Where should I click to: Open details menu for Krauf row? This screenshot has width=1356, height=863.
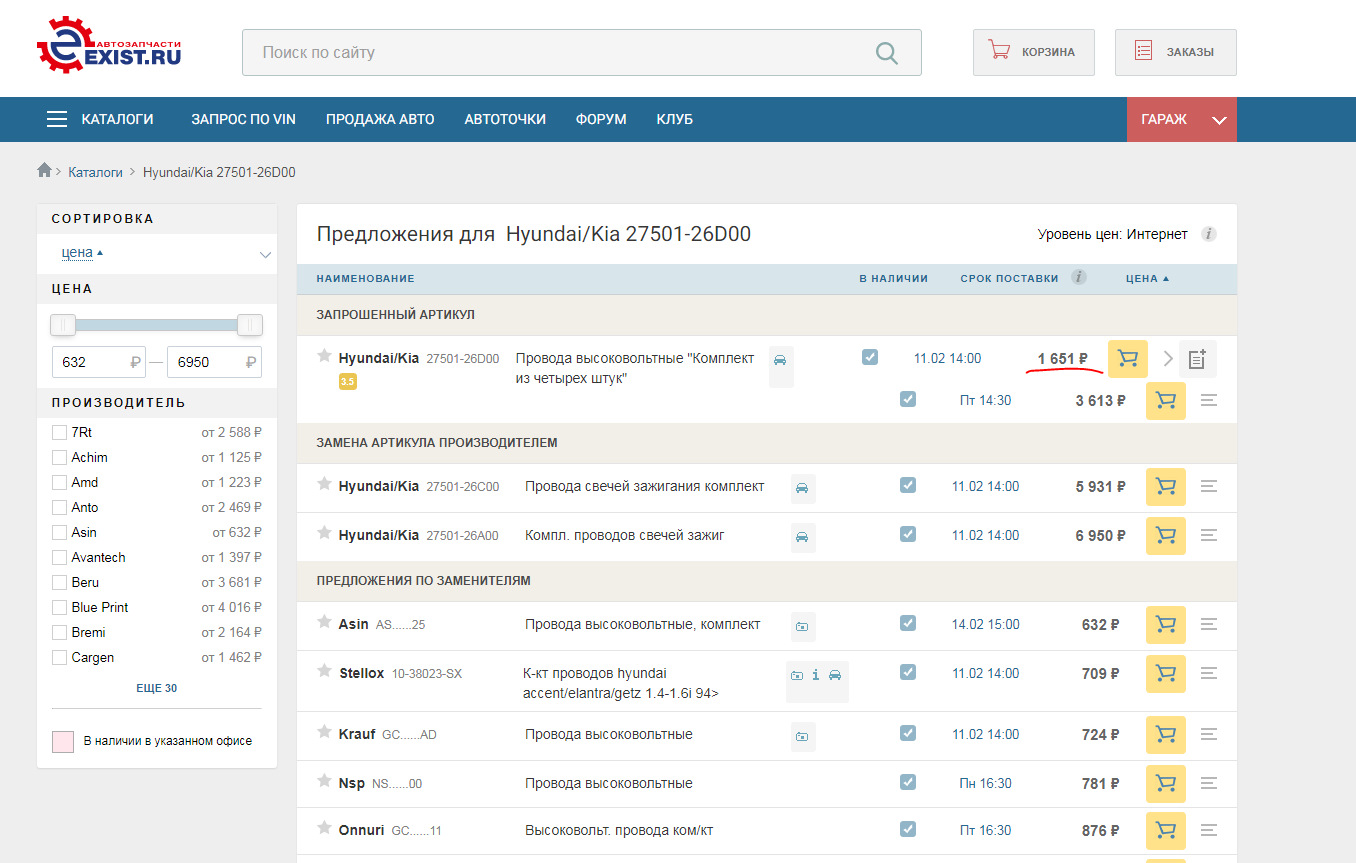click(x=1209, y=735)
